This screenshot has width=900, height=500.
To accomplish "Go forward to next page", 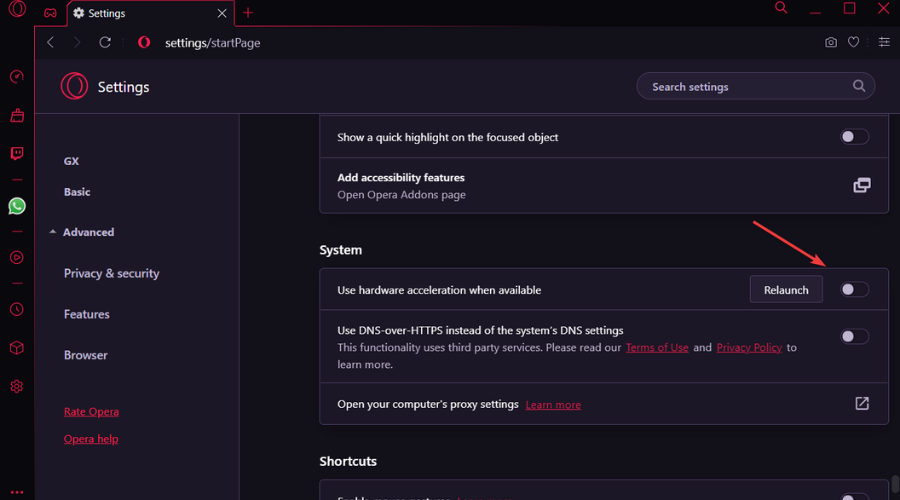I will click(77, 42).
